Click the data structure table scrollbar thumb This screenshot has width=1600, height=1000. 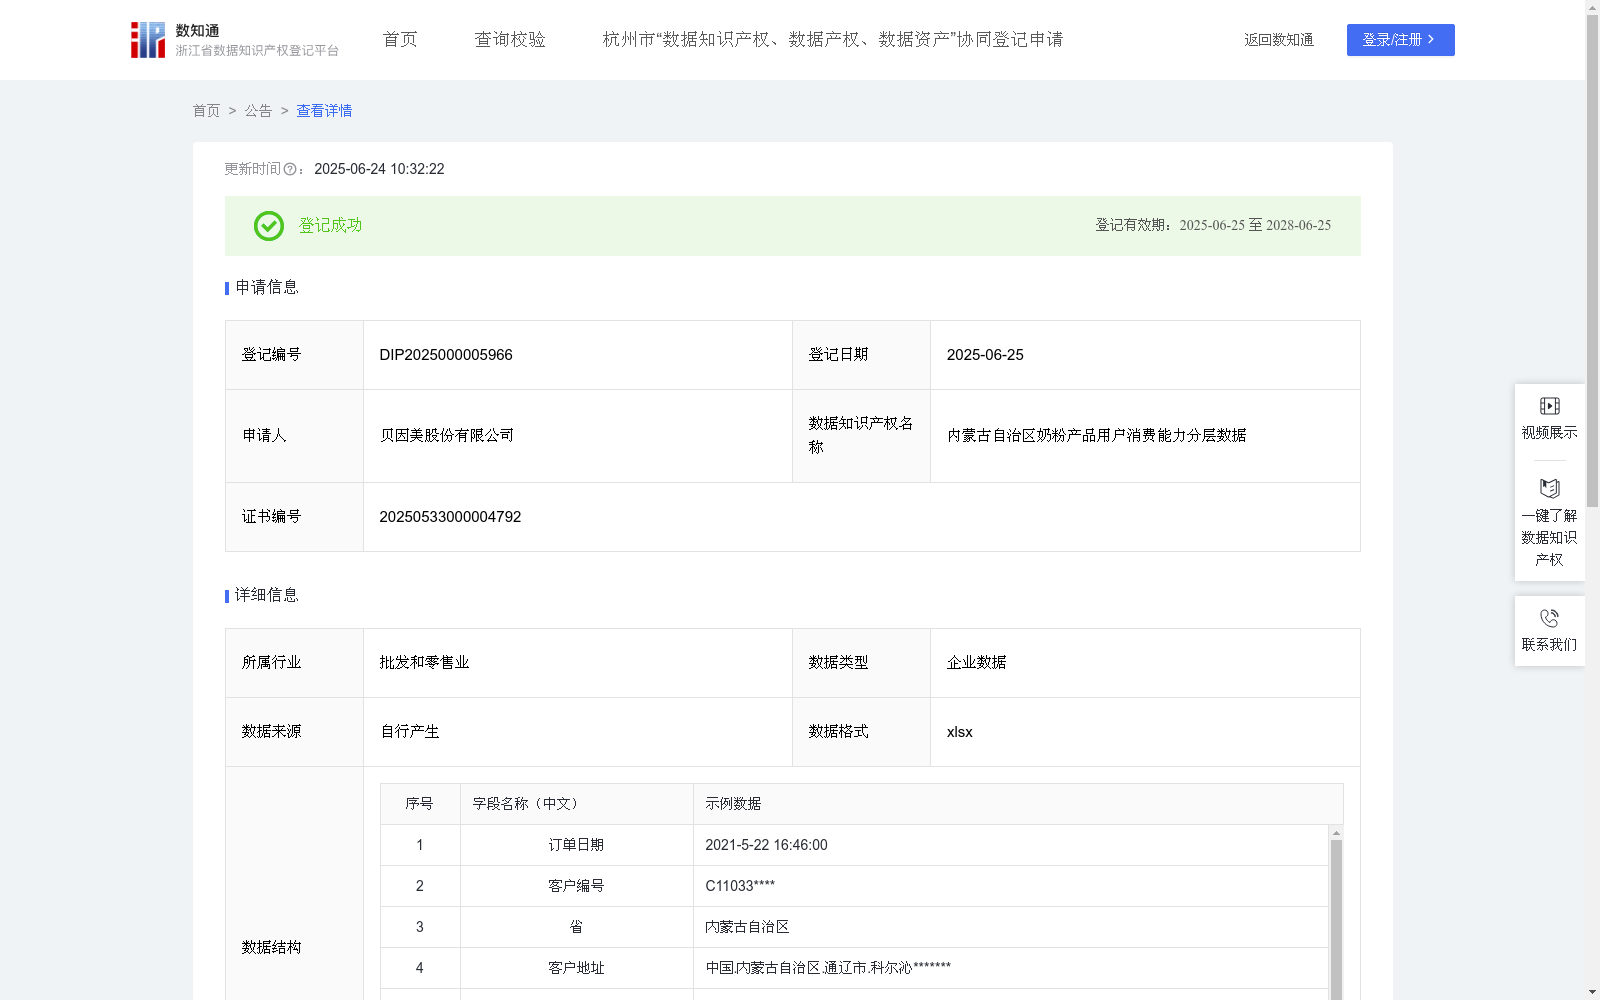point(1336,920)
